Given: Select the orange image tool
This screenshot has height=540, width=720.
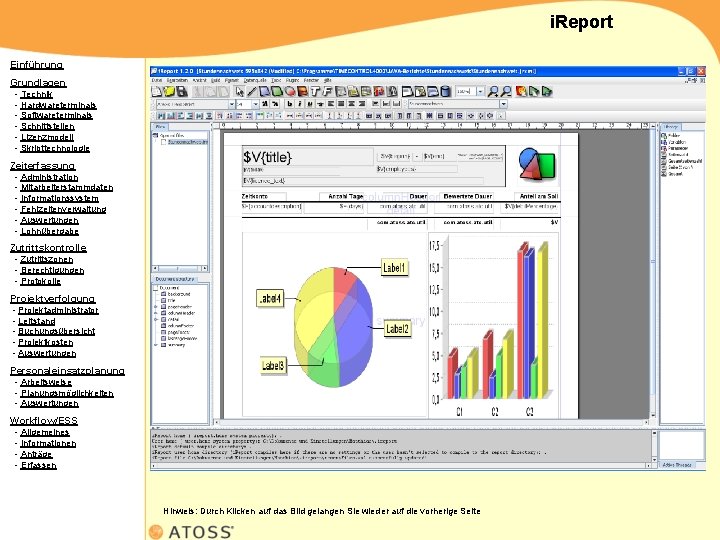Looking at the screenshot, I should (302, 91).
